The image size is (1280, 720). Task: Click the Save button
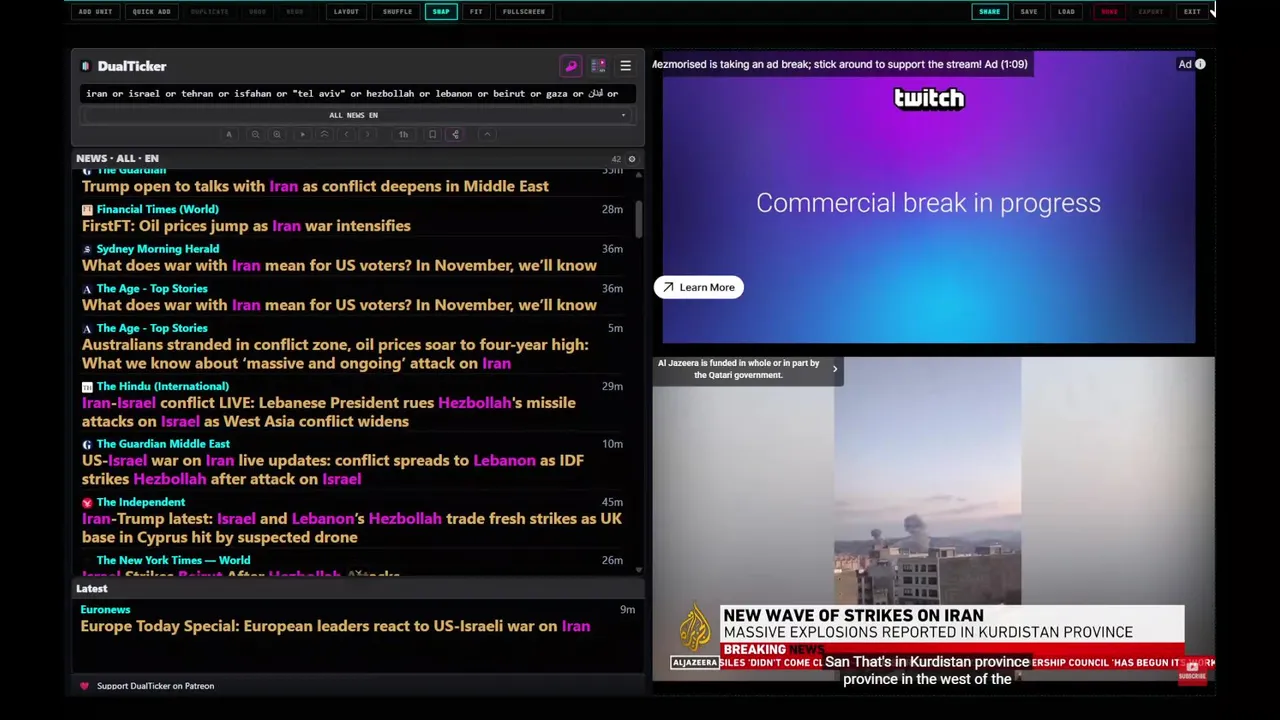pos(1029,12)
